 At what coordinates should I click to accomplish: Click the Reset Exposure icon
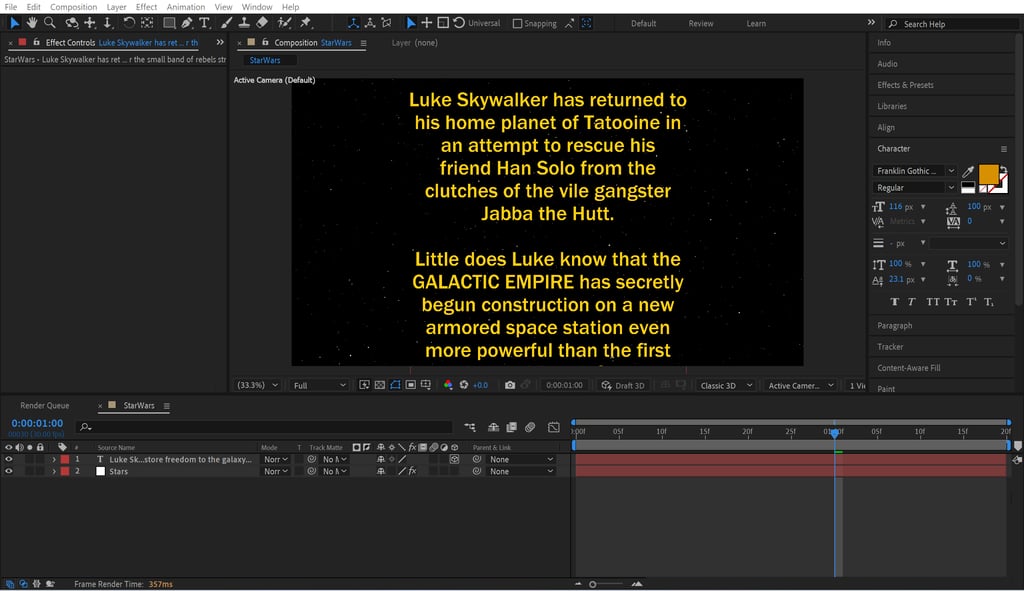coord(464,385)
